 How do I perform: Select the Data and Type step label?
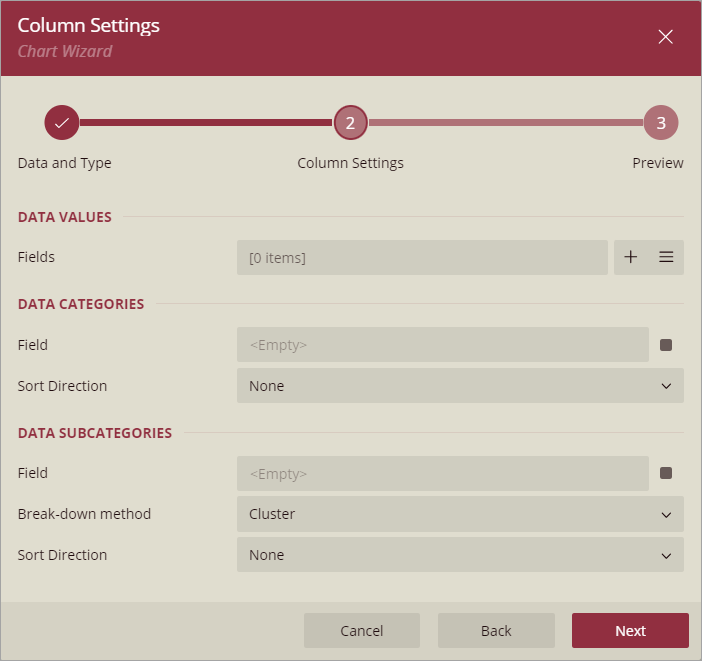64,163
